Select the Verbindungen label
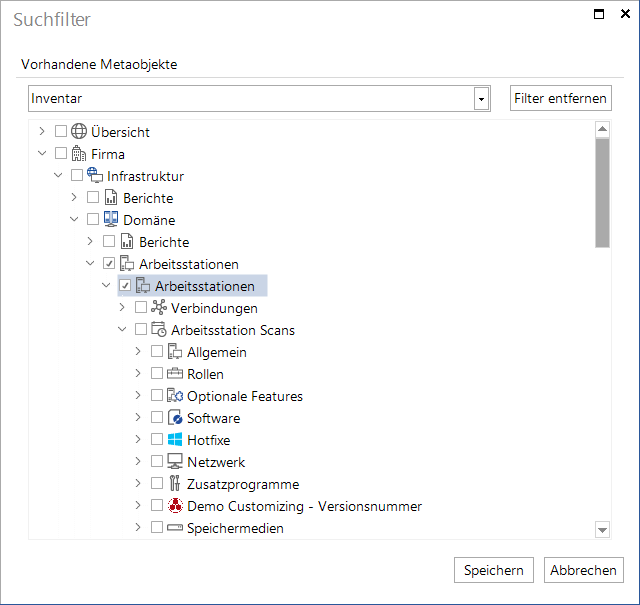Viewport: 640px width, 605px height. [x=214, y=308]
